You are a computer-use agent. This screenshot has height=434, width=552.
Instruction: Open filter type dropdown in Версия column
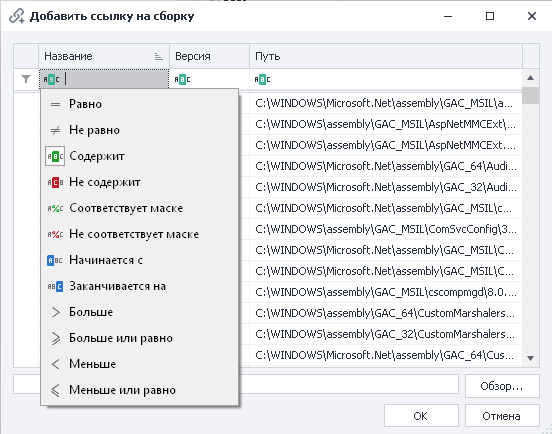pyautogui.click(x=182, y=80)
